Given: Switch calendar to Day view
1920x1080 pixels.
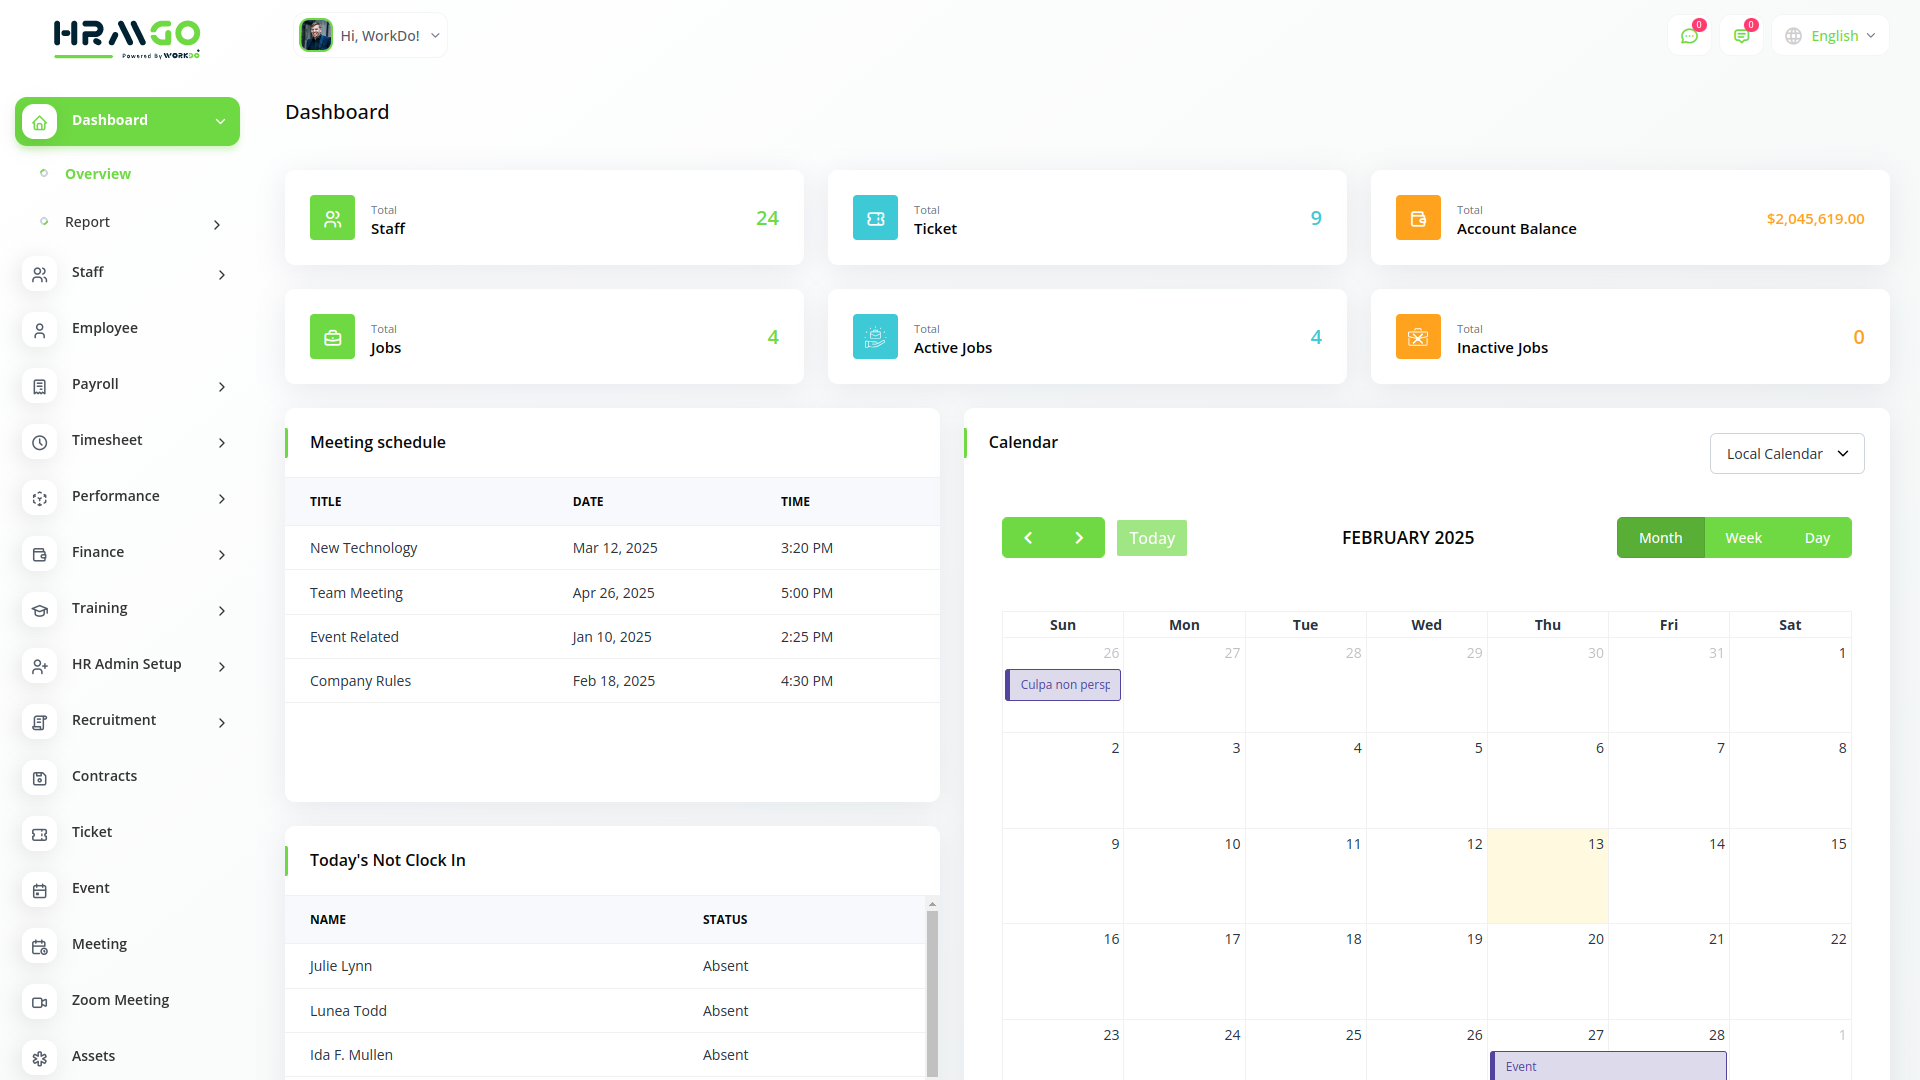Looking at the screenshot, I should (x=1817, y=538).
